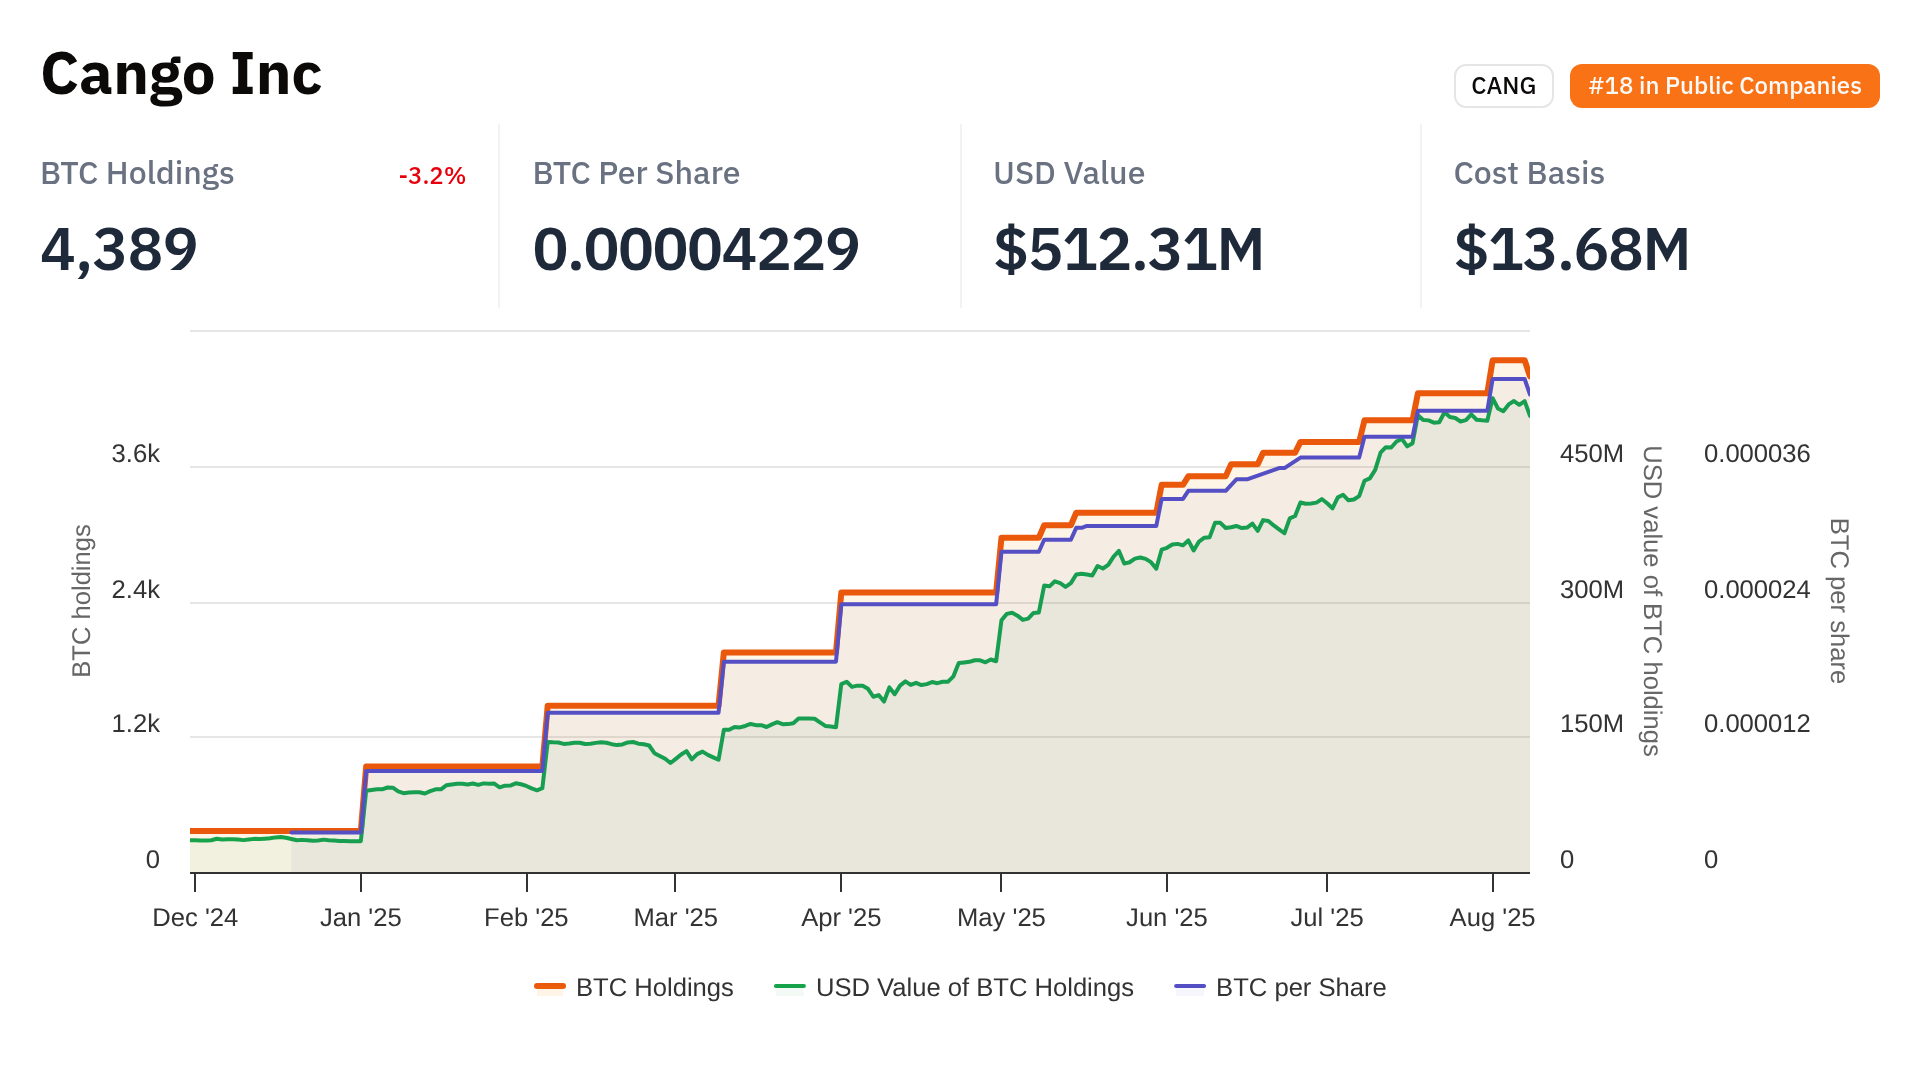
Task: Click the BTC Holdings card label
Action: coord(137,174)
